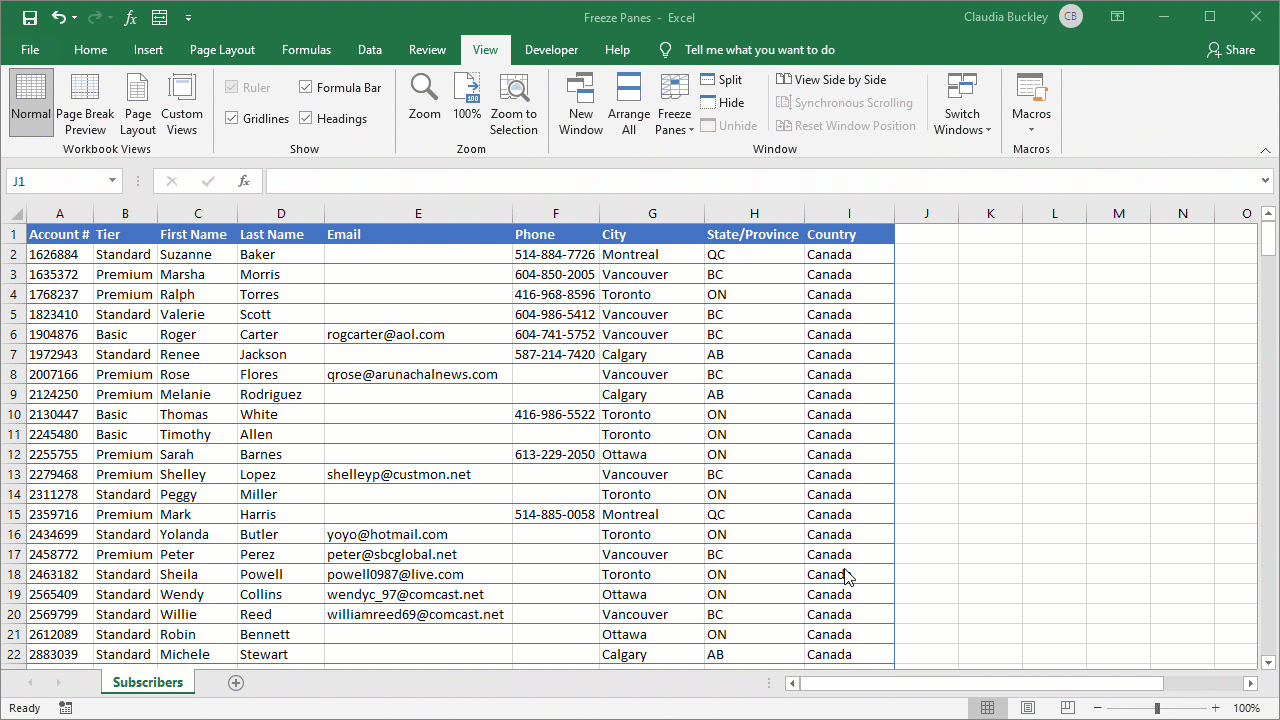The image size is (1280, 720).
Task: Expand the Name Box dropdown arrow
Action: coord(113,181)
